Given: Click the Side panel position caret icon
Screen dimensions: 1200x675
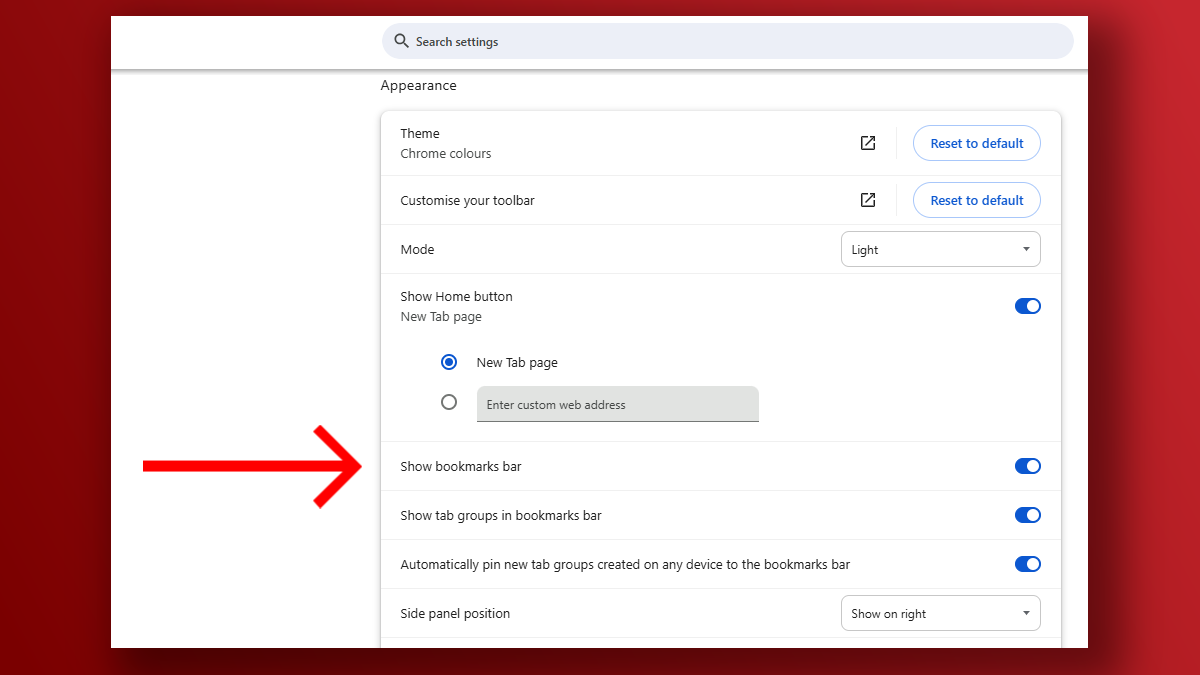Looking at the screenshot, I should pyautogui.click(x=1025, y=612).
